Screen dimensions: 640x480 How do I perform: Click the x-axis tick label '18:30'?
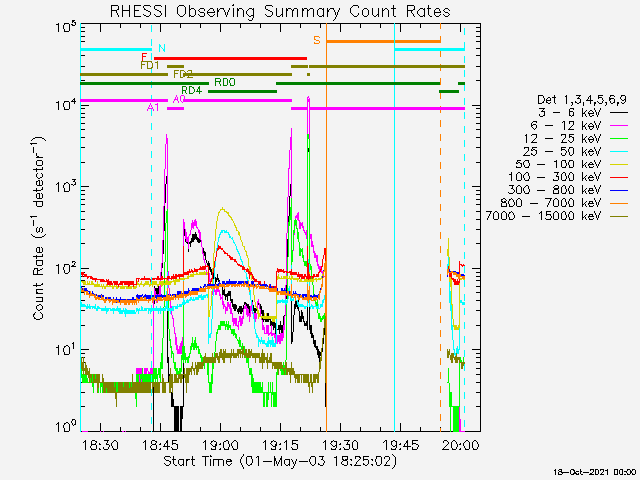tap(100, 445)
